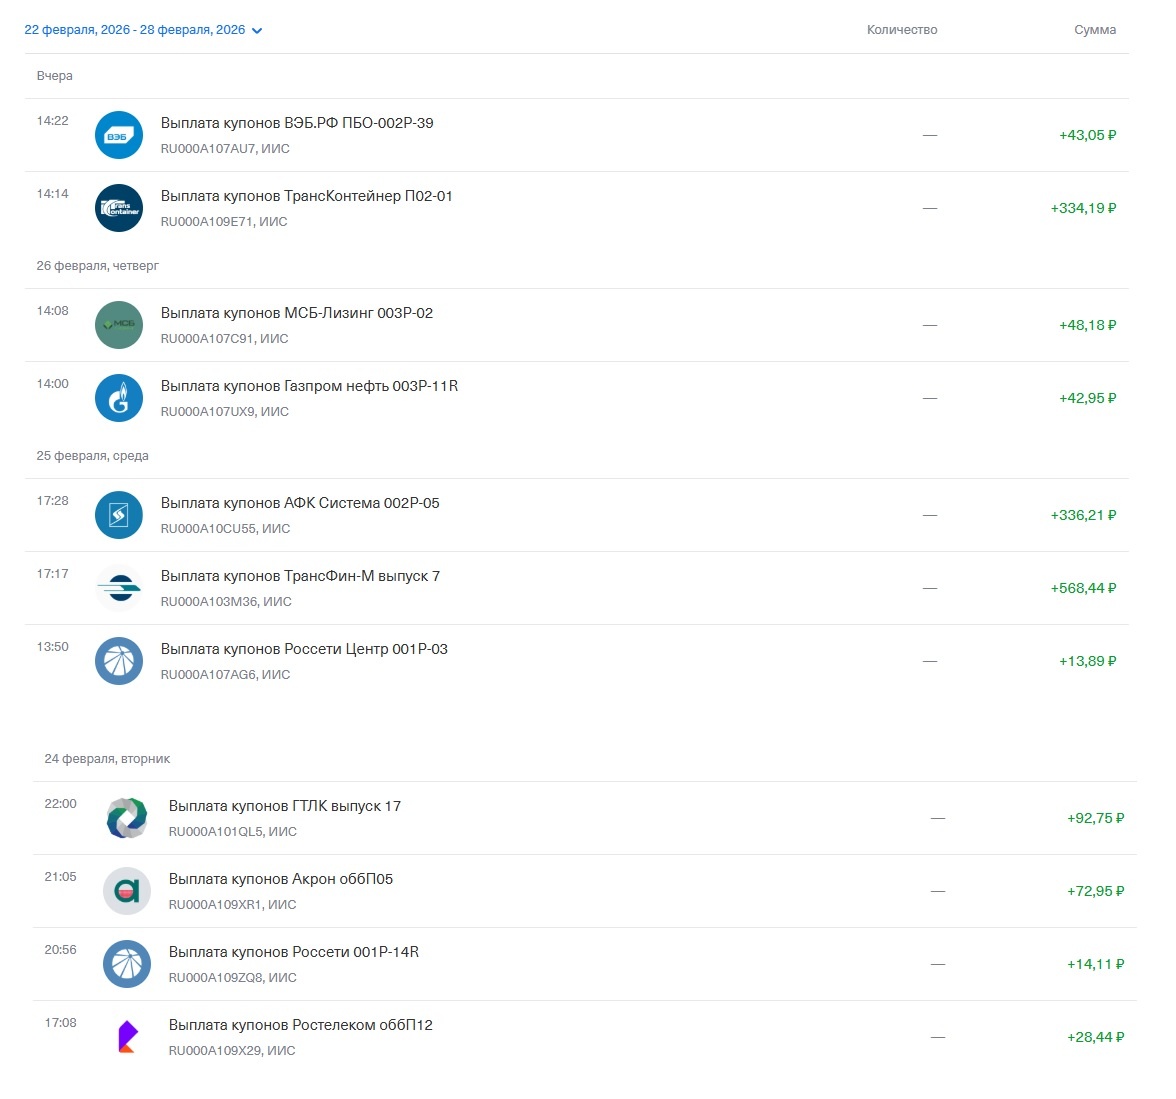This screenshot has height=1099, width=1176.
Task: Click the Сумма column header
Action: [1095, 30]
